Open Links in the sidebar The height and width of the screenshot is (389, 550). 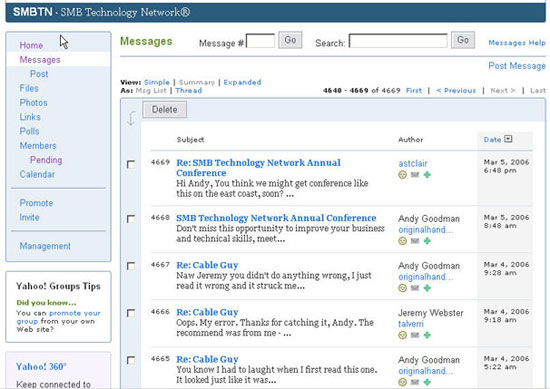click(x=30, y=117)
